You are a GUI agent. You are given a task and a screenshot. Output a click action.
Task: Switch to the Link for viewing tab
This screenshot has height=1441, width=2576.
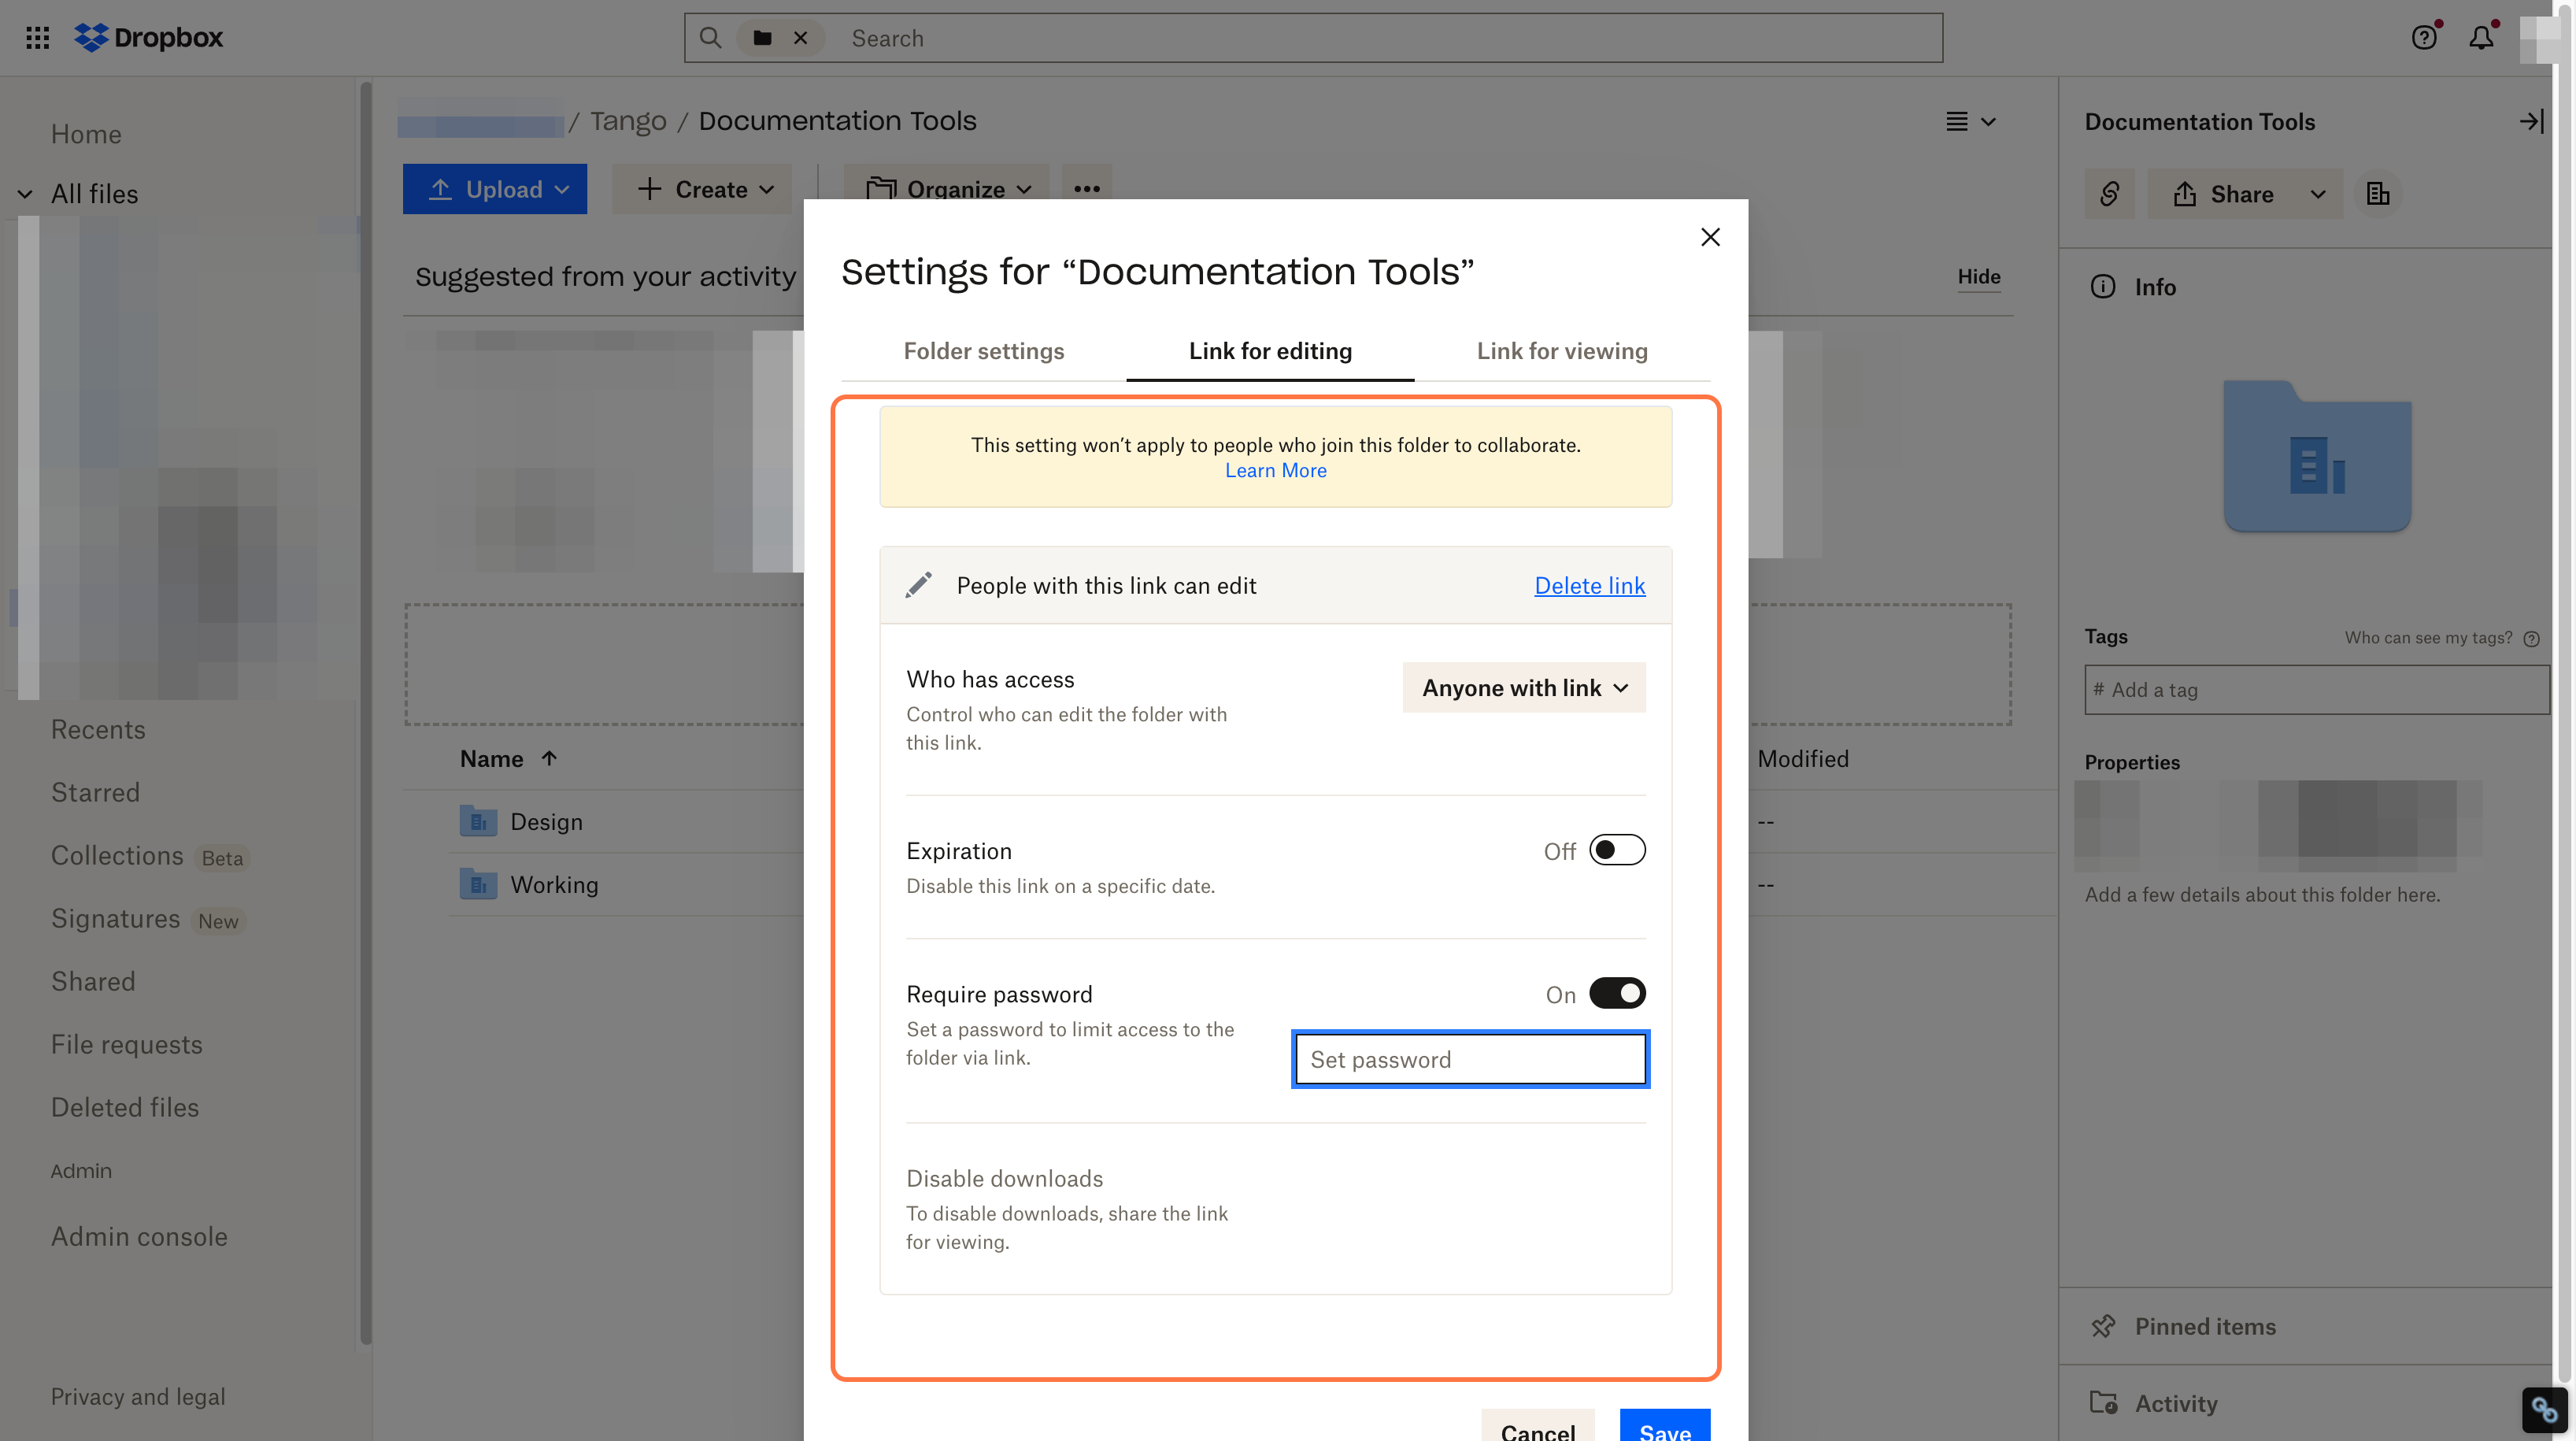(x=1562, y=351)
